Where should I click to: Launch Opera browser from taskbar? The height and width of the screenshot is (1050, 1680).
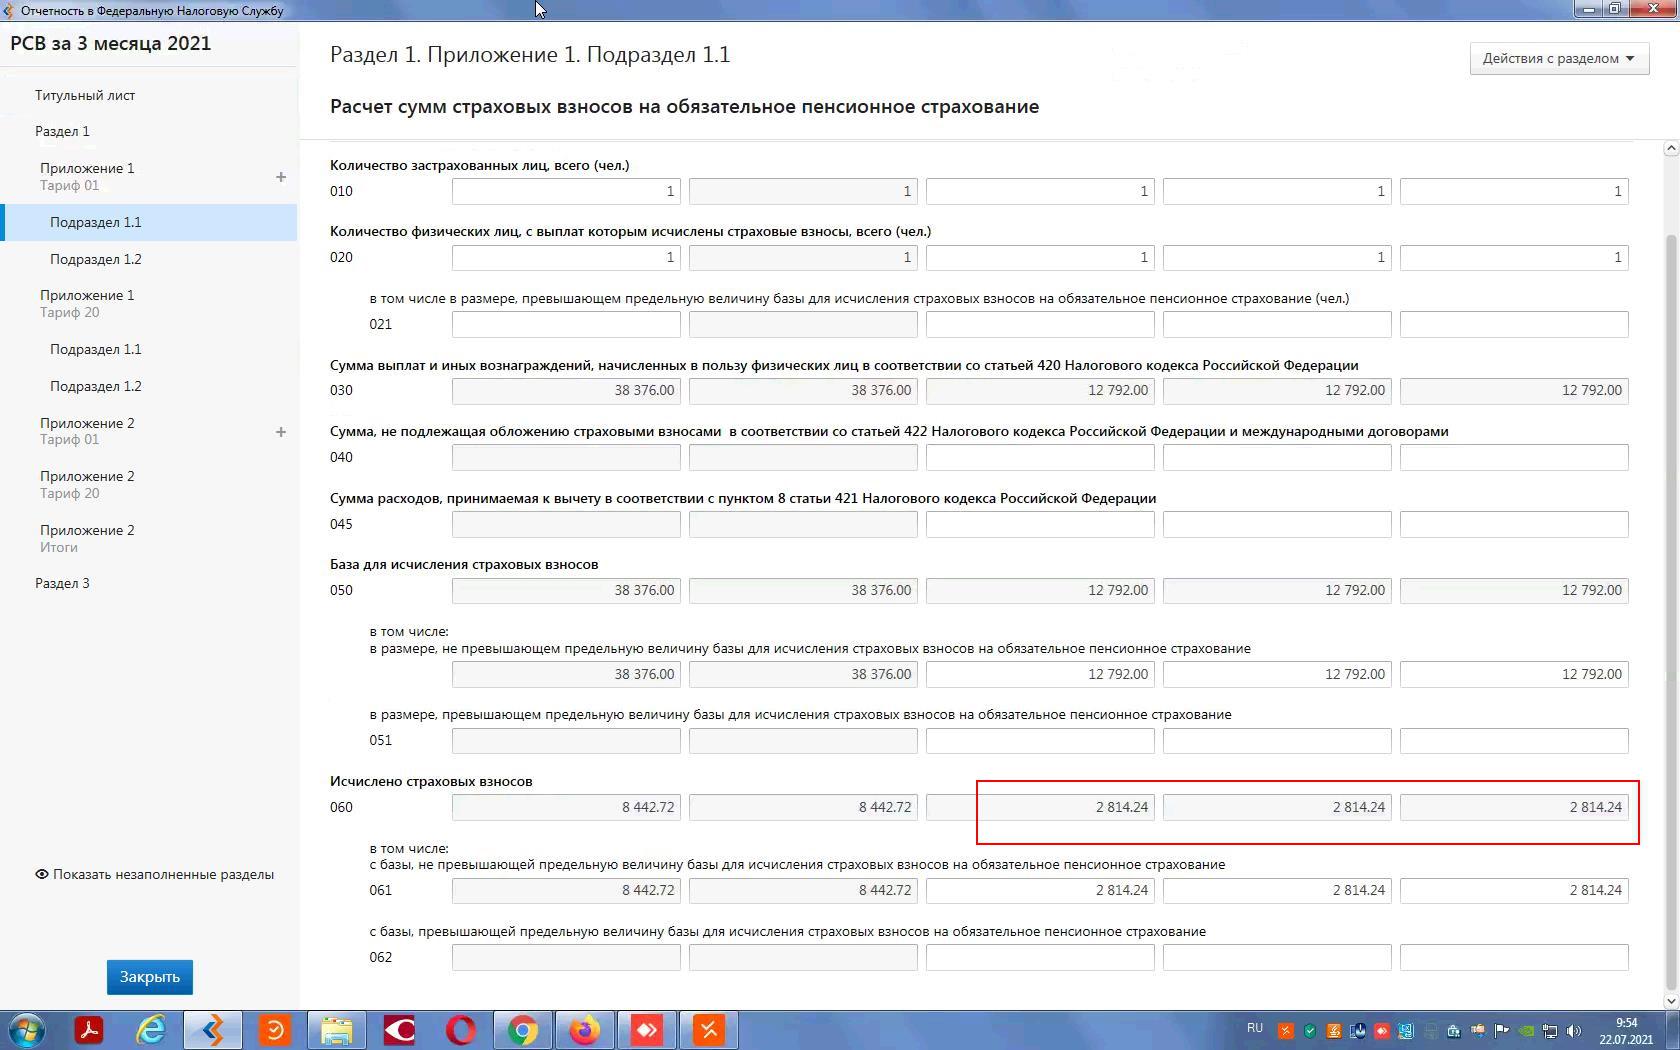tap(461, 1030)
